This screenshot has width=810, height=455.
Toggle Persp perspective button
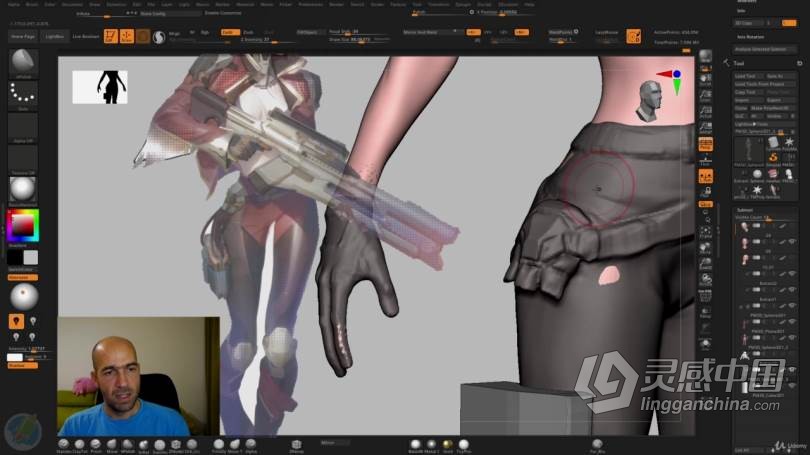(705, 144)
